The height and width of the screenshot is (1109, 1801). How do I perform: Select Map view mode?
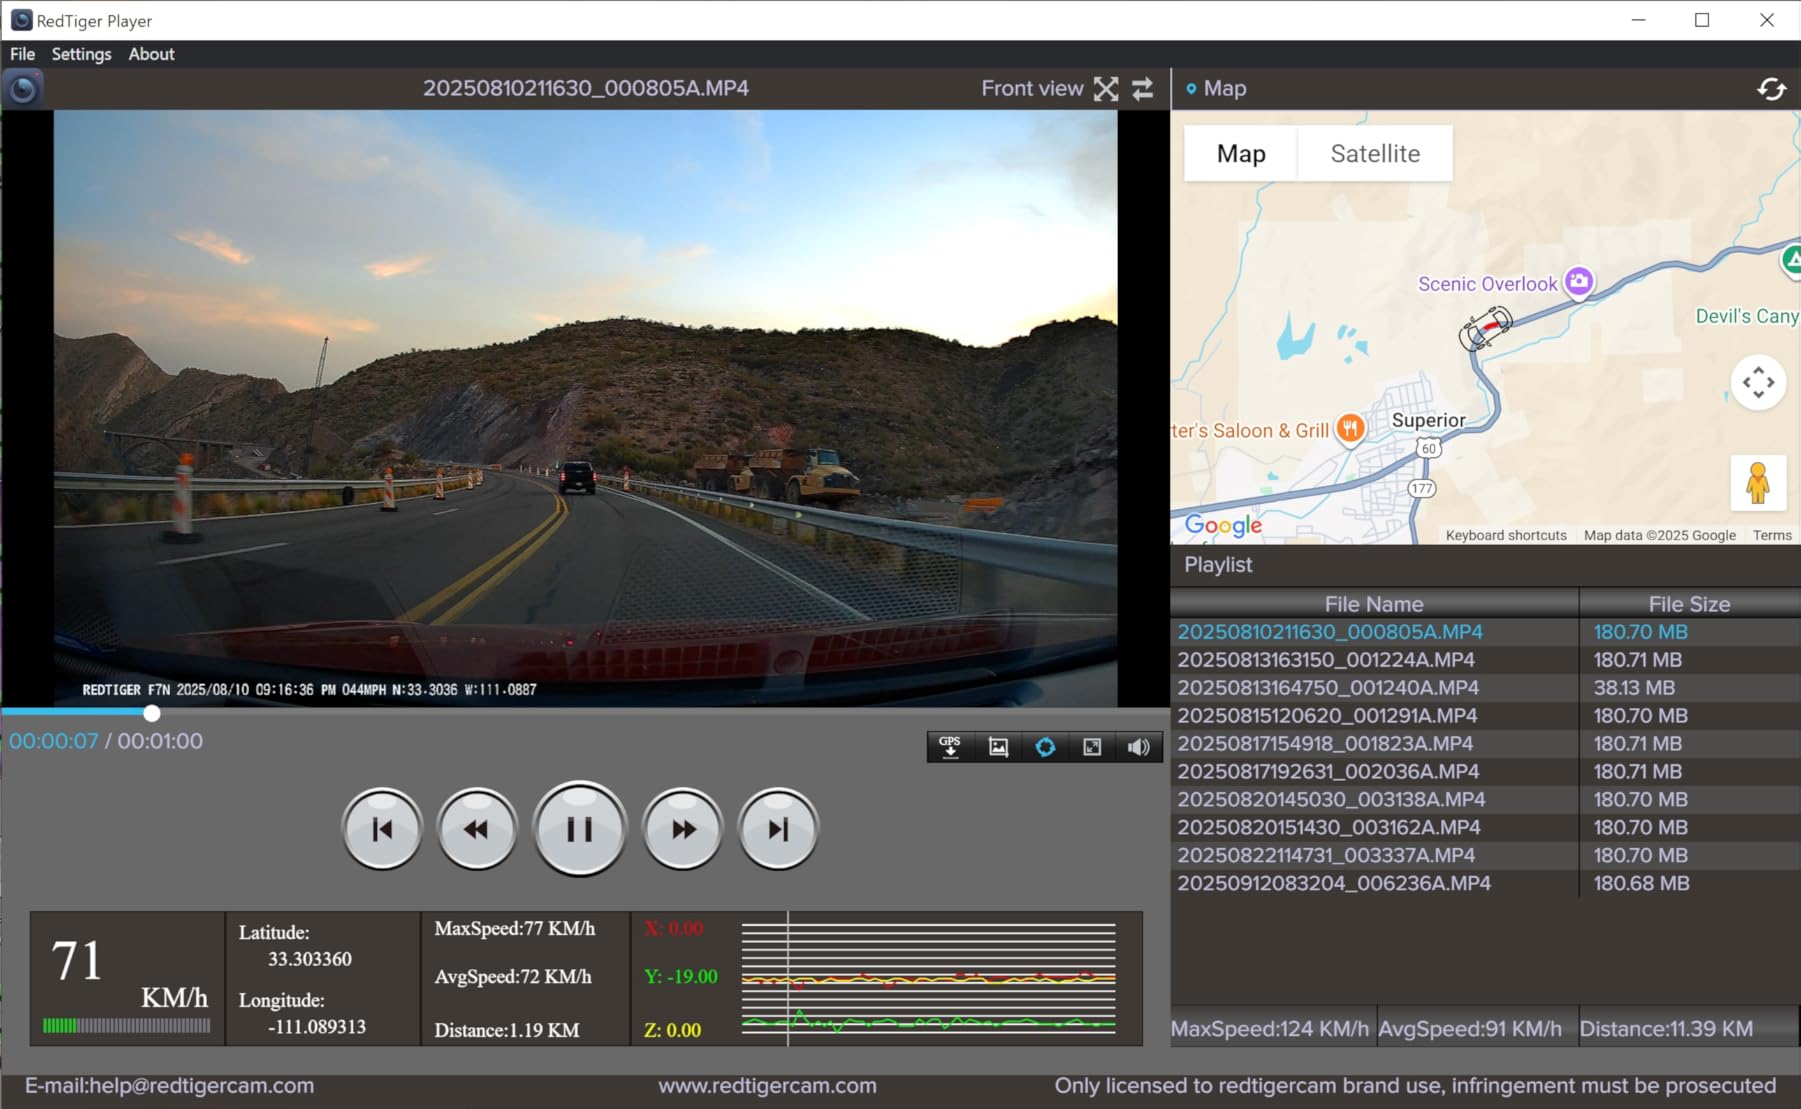1240,153
